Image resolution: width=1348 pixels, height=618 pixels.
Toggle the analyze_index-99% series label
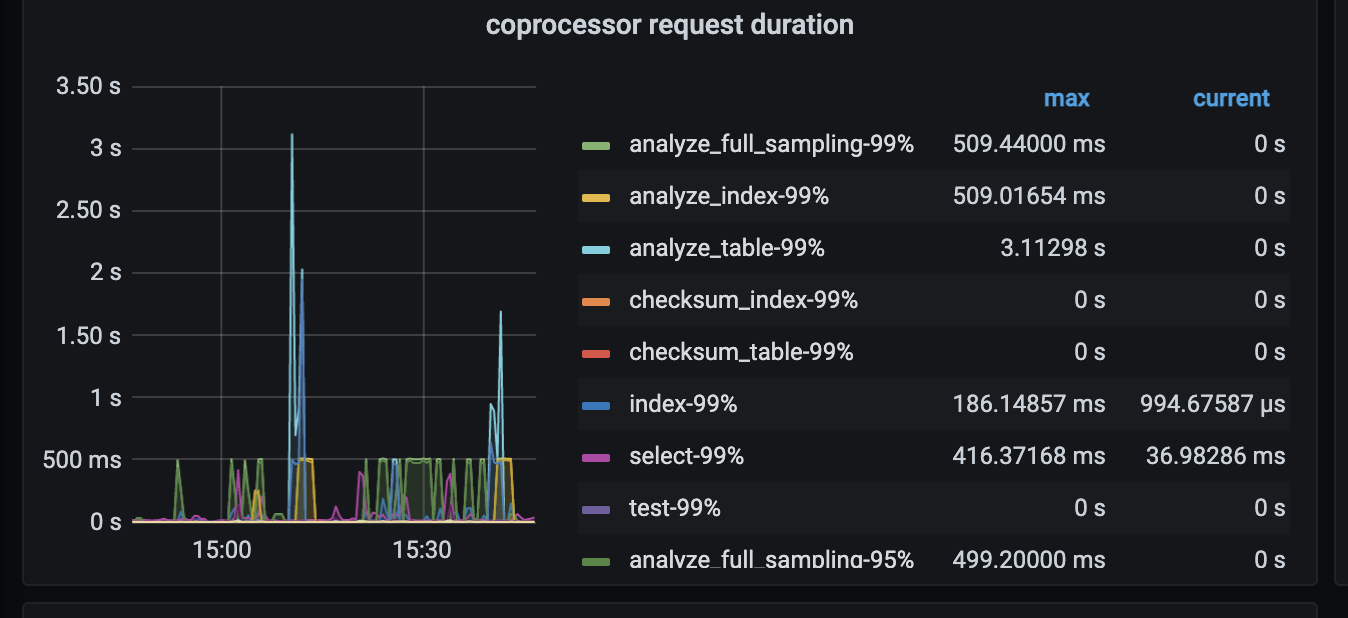tap(728, 196)
